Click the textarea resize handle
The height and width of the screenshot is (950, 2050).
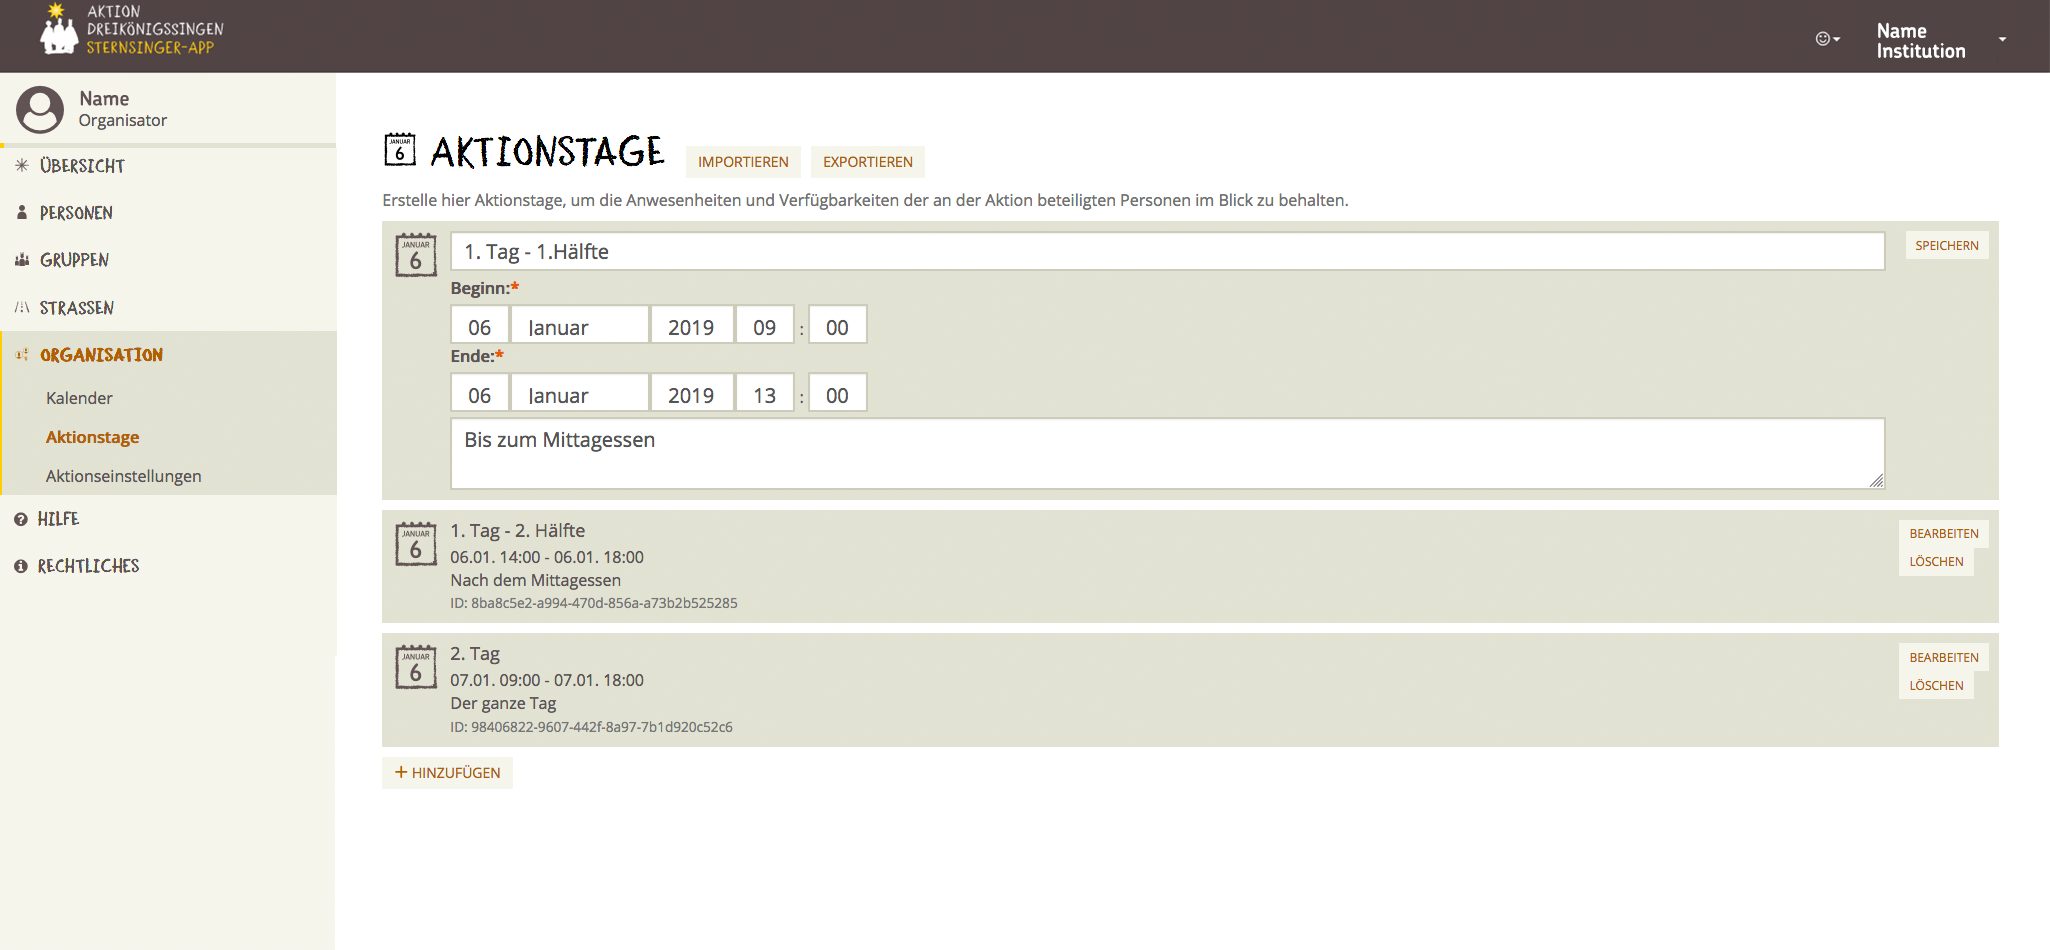[1876, 481]
